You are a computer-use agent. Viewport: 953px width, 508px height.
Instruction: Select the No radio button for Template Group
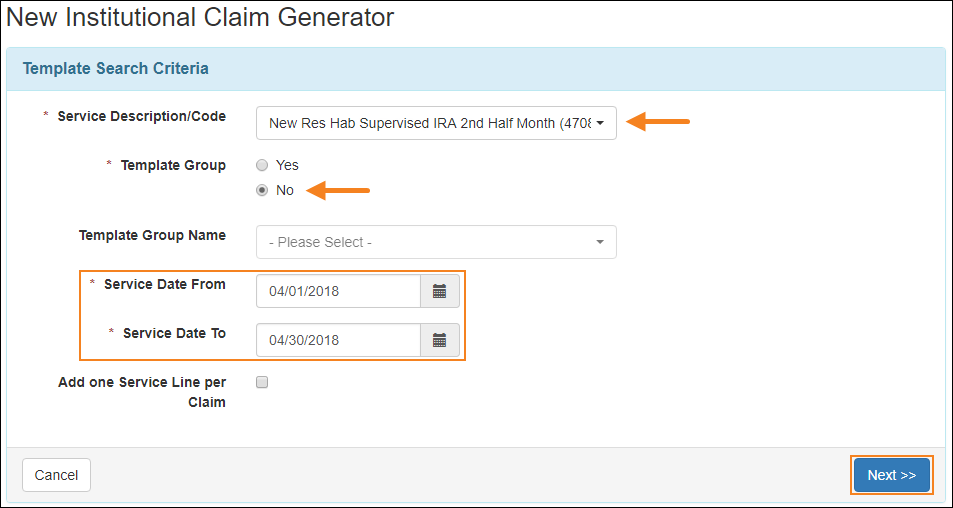[x=262, y=190]
